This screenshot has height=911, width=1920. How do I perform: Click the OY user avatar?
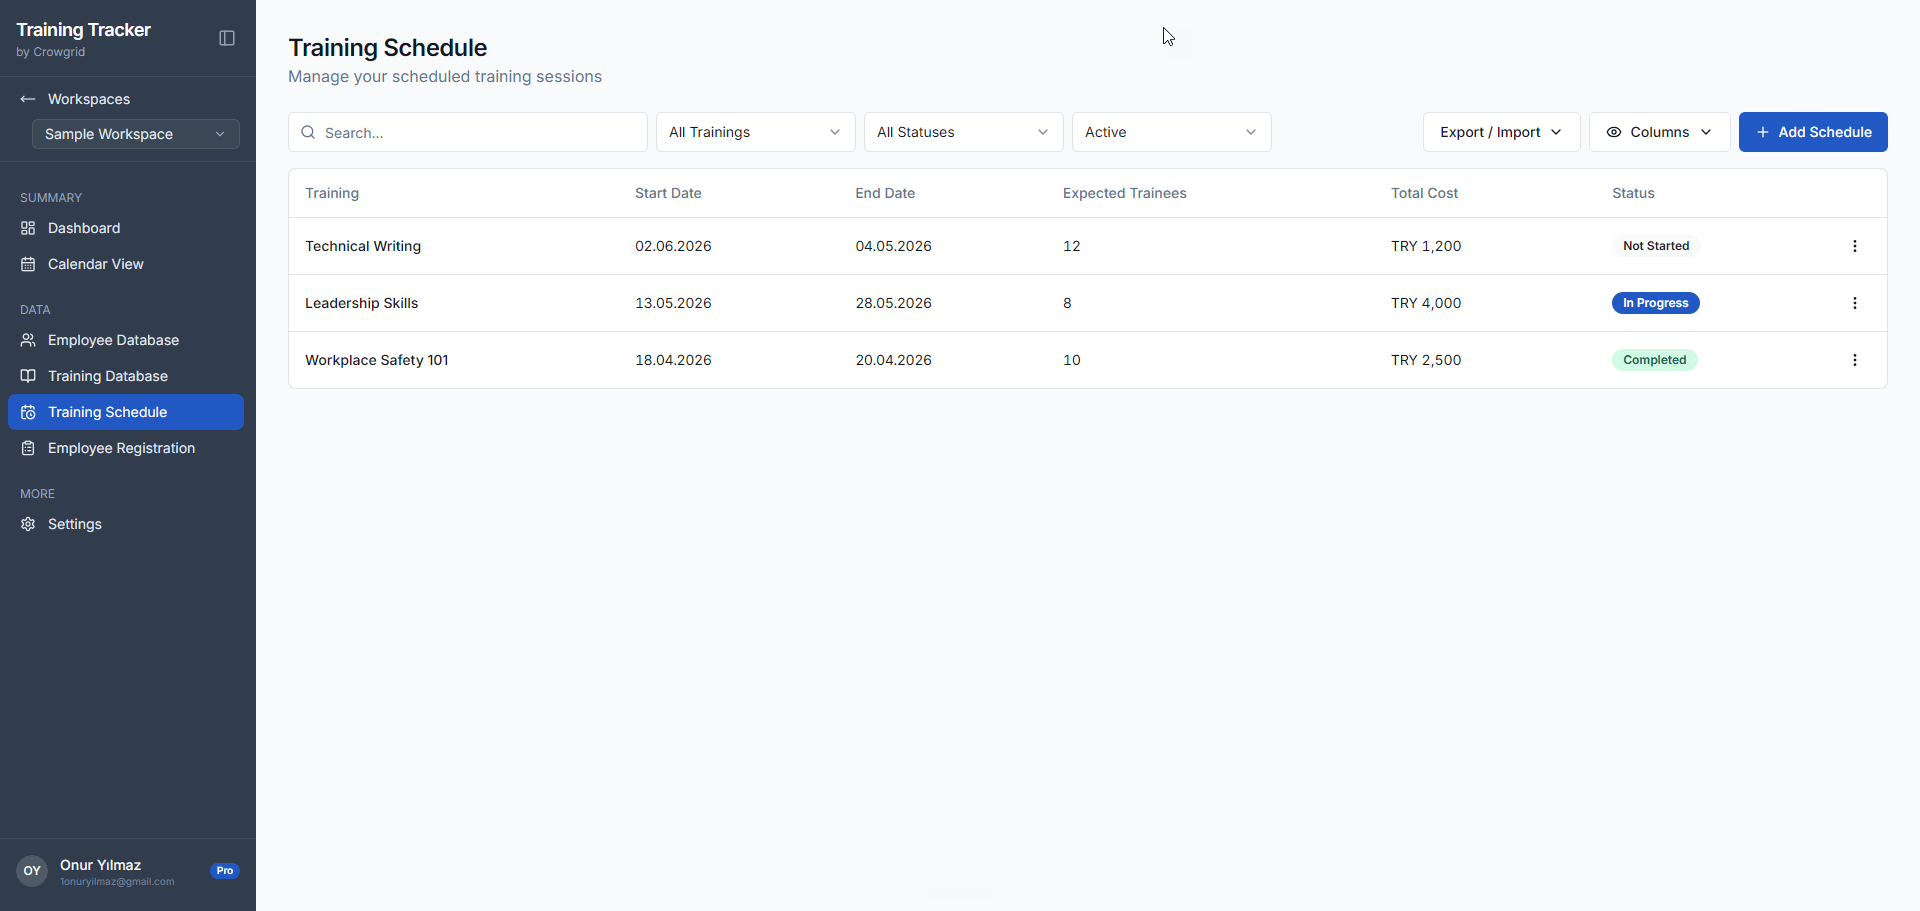point(32,871)
